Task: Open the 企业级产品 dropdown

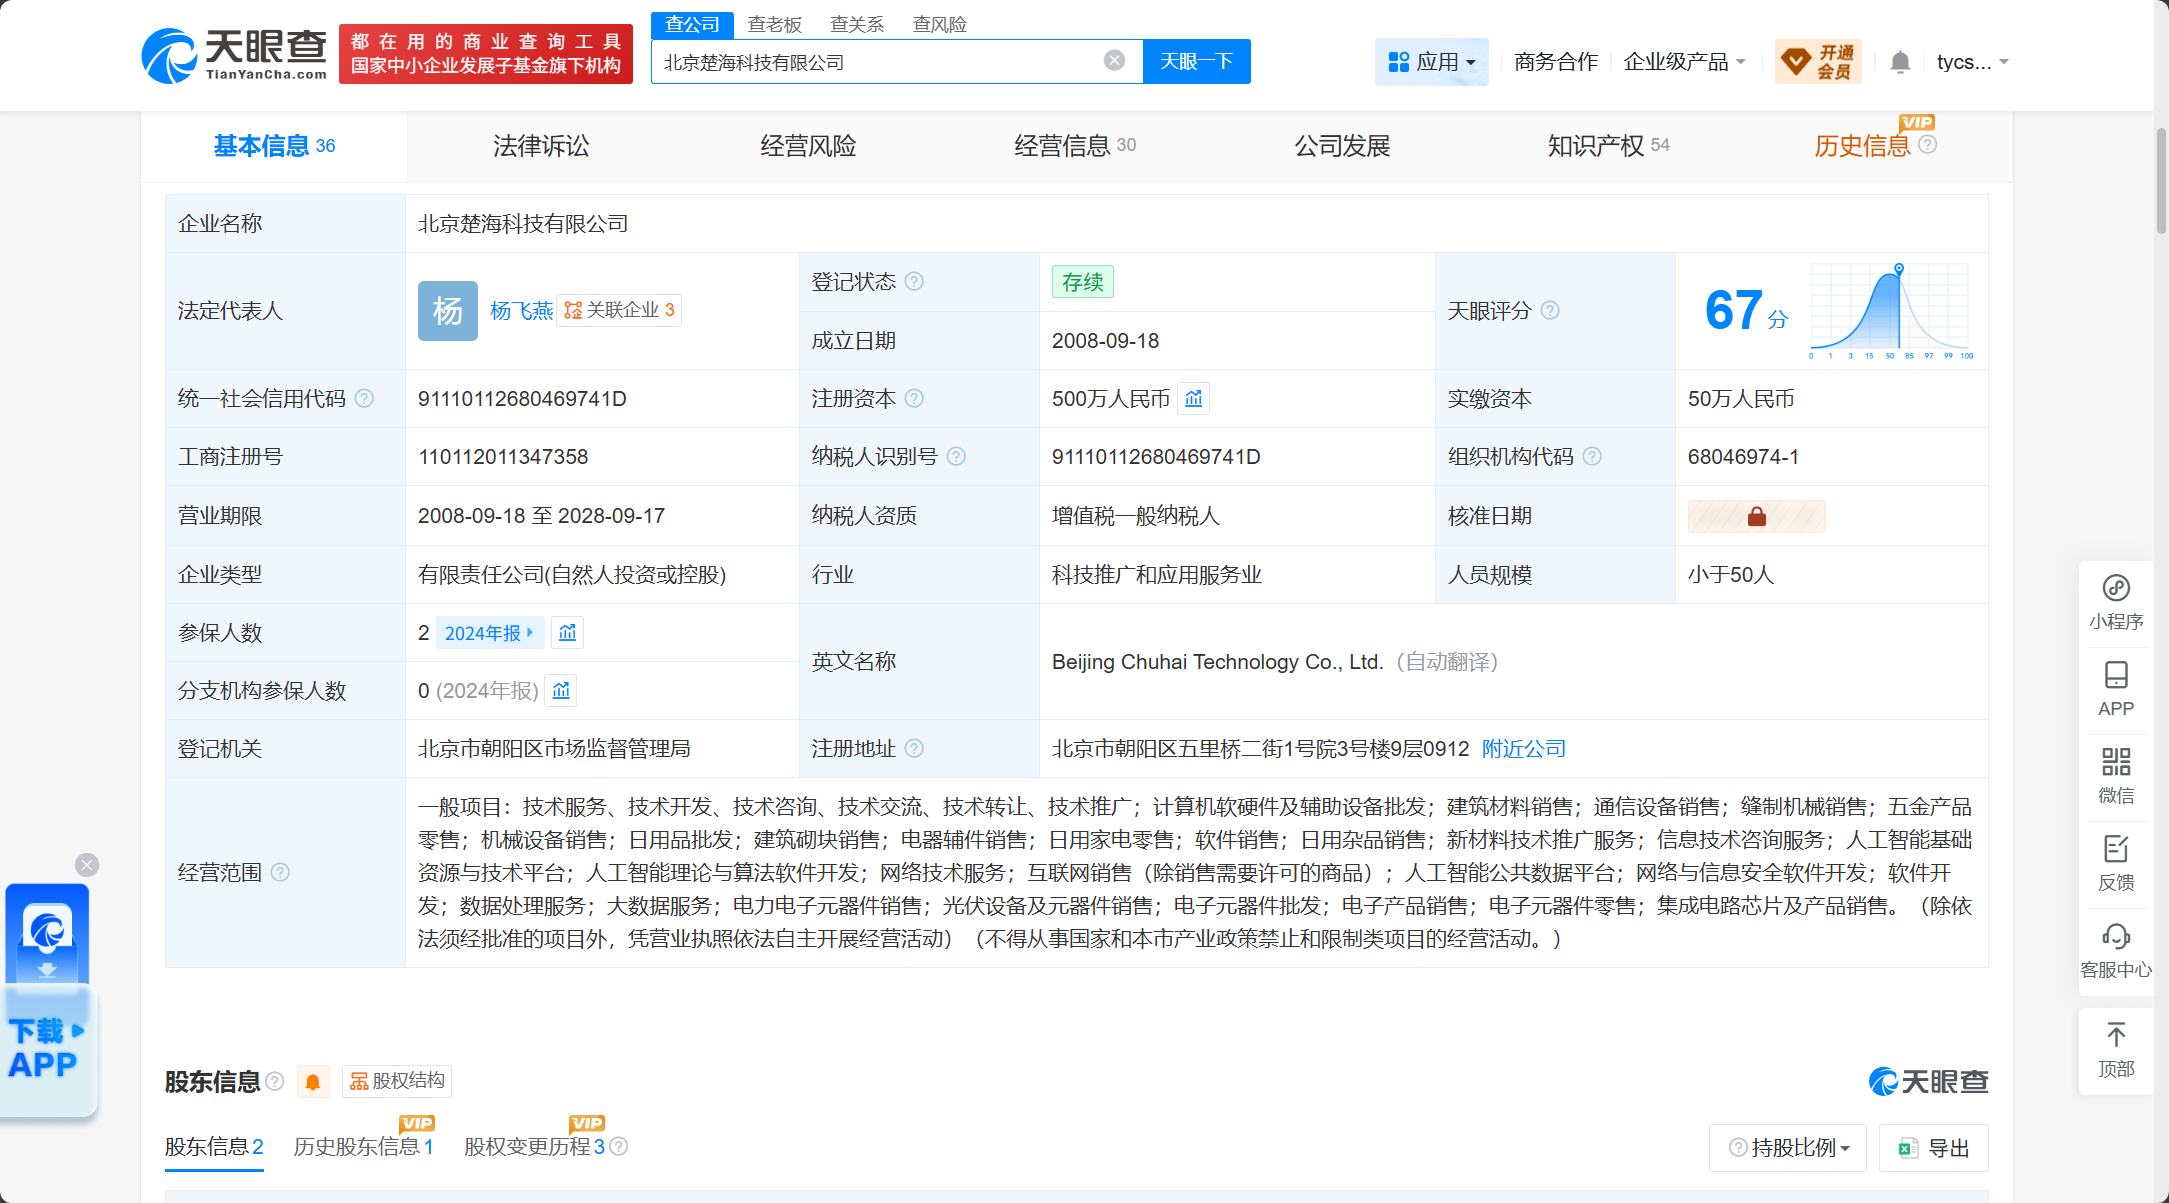Action: pos(1685,62)
